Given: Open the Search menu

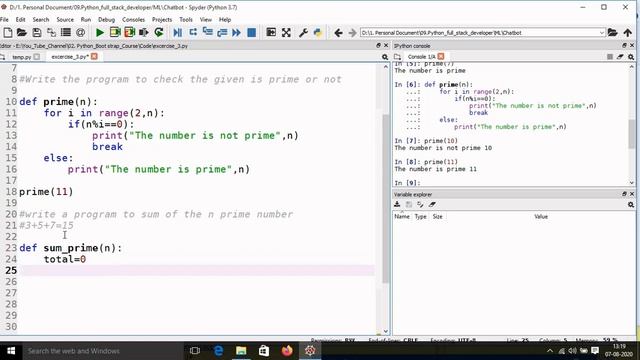Looking at the screenshot, I should (41, 20).
